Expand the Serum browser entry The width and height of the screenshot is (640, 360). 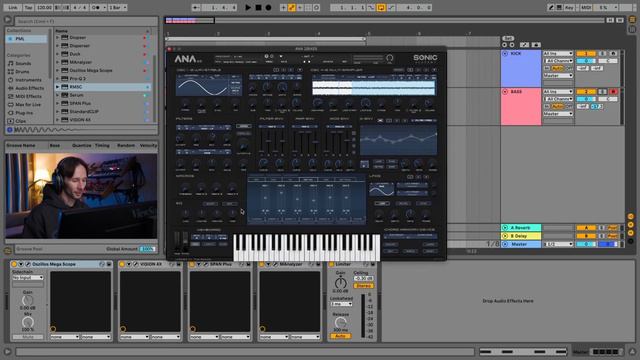click(58, 95)
